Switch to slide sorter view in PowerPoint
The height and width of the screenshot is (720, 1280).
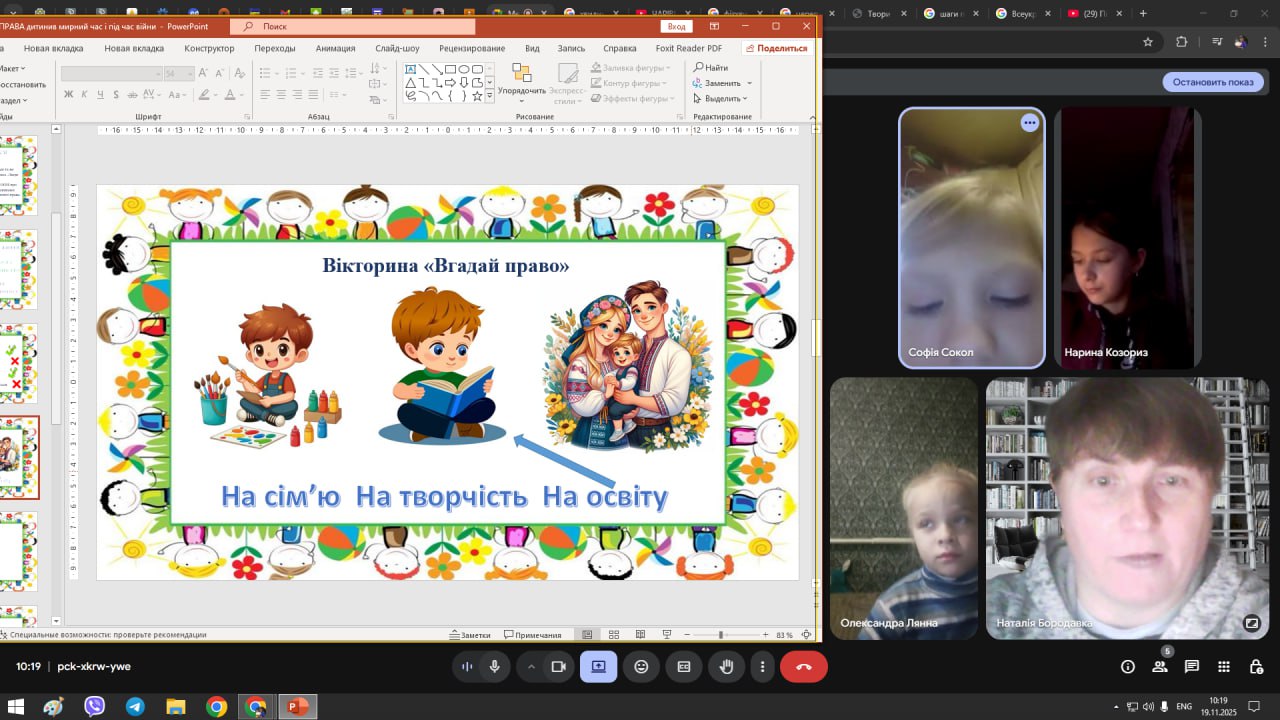click(x=613, y=635)
